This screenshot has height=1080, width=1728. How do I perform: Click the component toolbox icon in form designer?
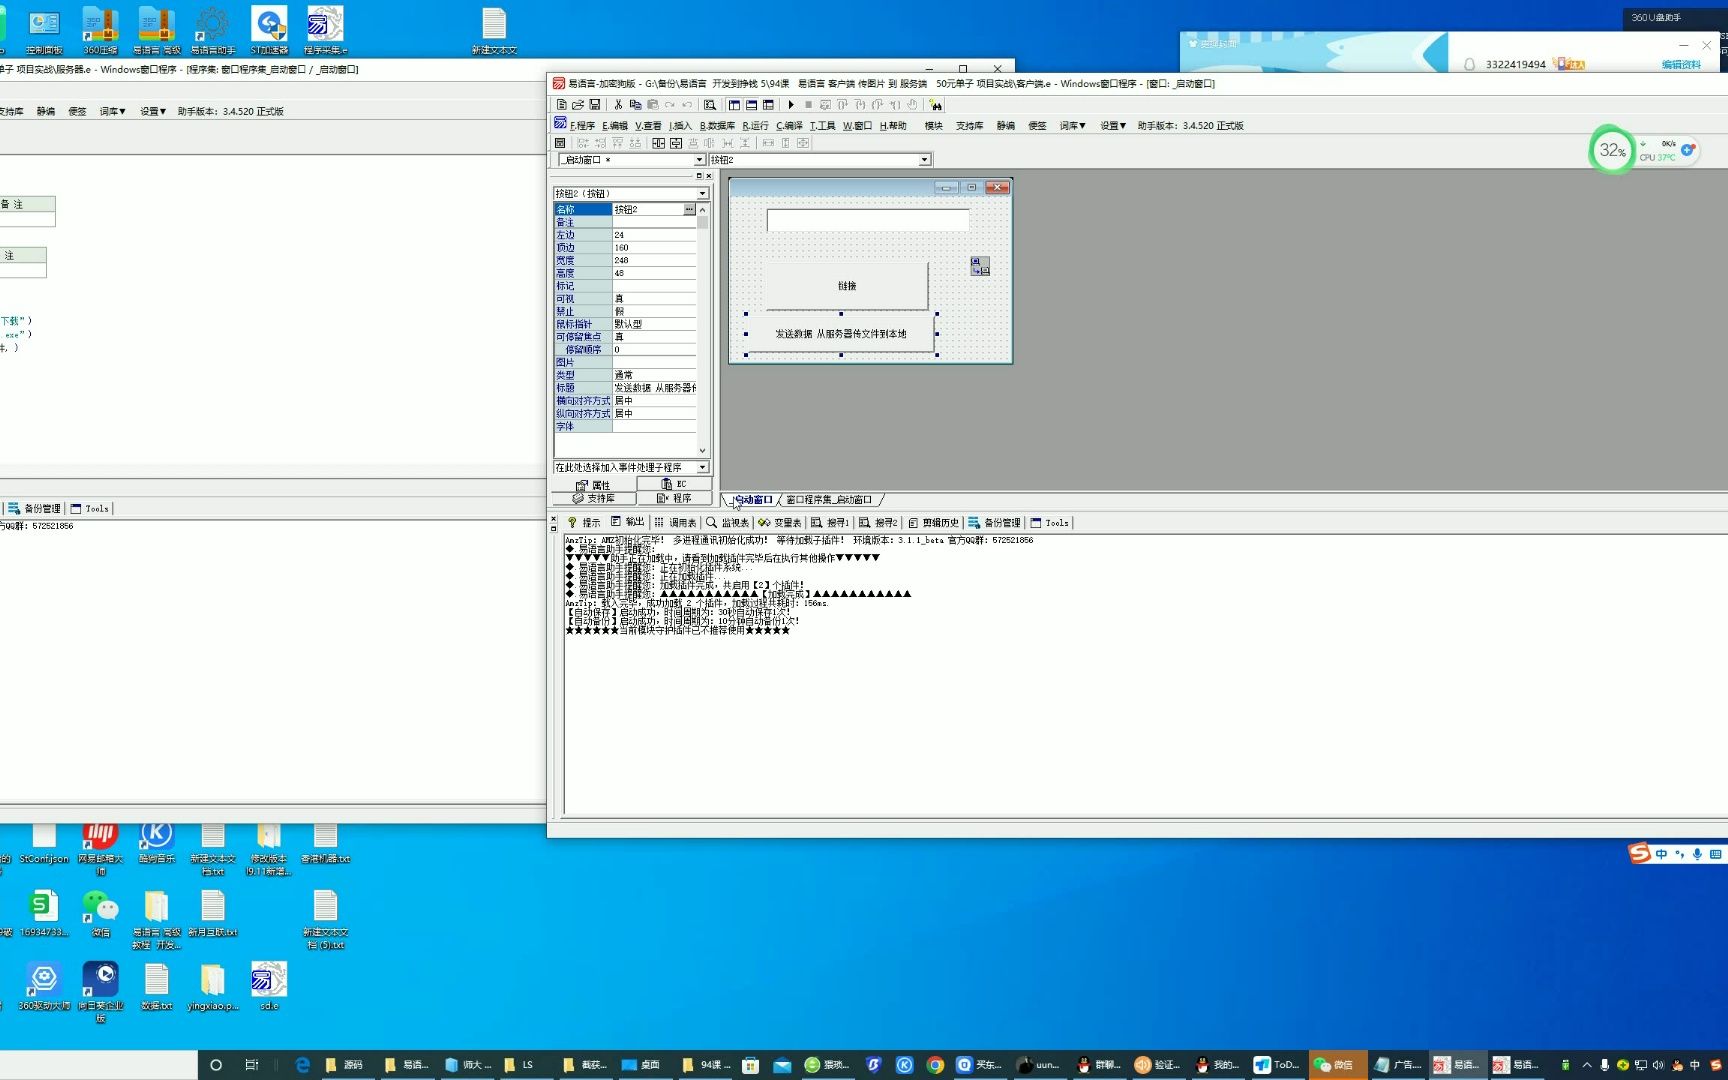[x=980, y=266]
